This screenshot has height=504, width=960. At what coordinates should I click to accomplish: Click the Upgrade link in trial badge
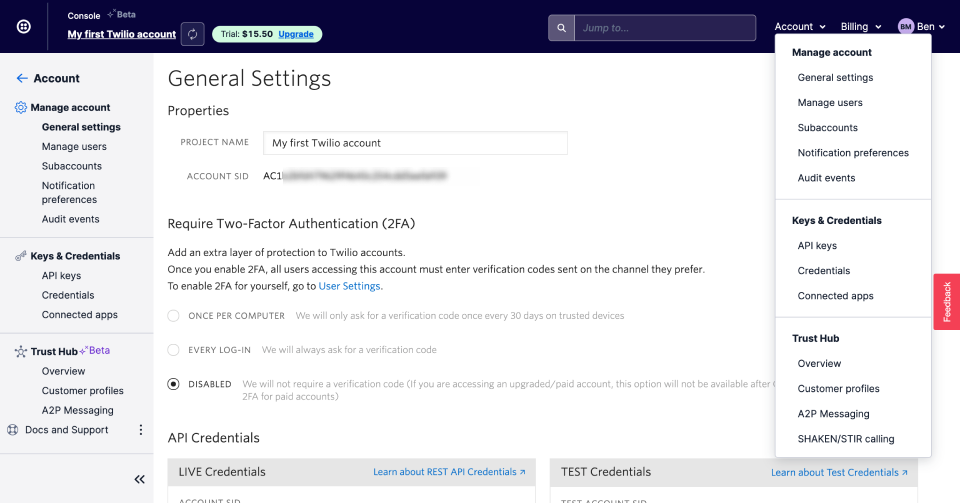296,34
